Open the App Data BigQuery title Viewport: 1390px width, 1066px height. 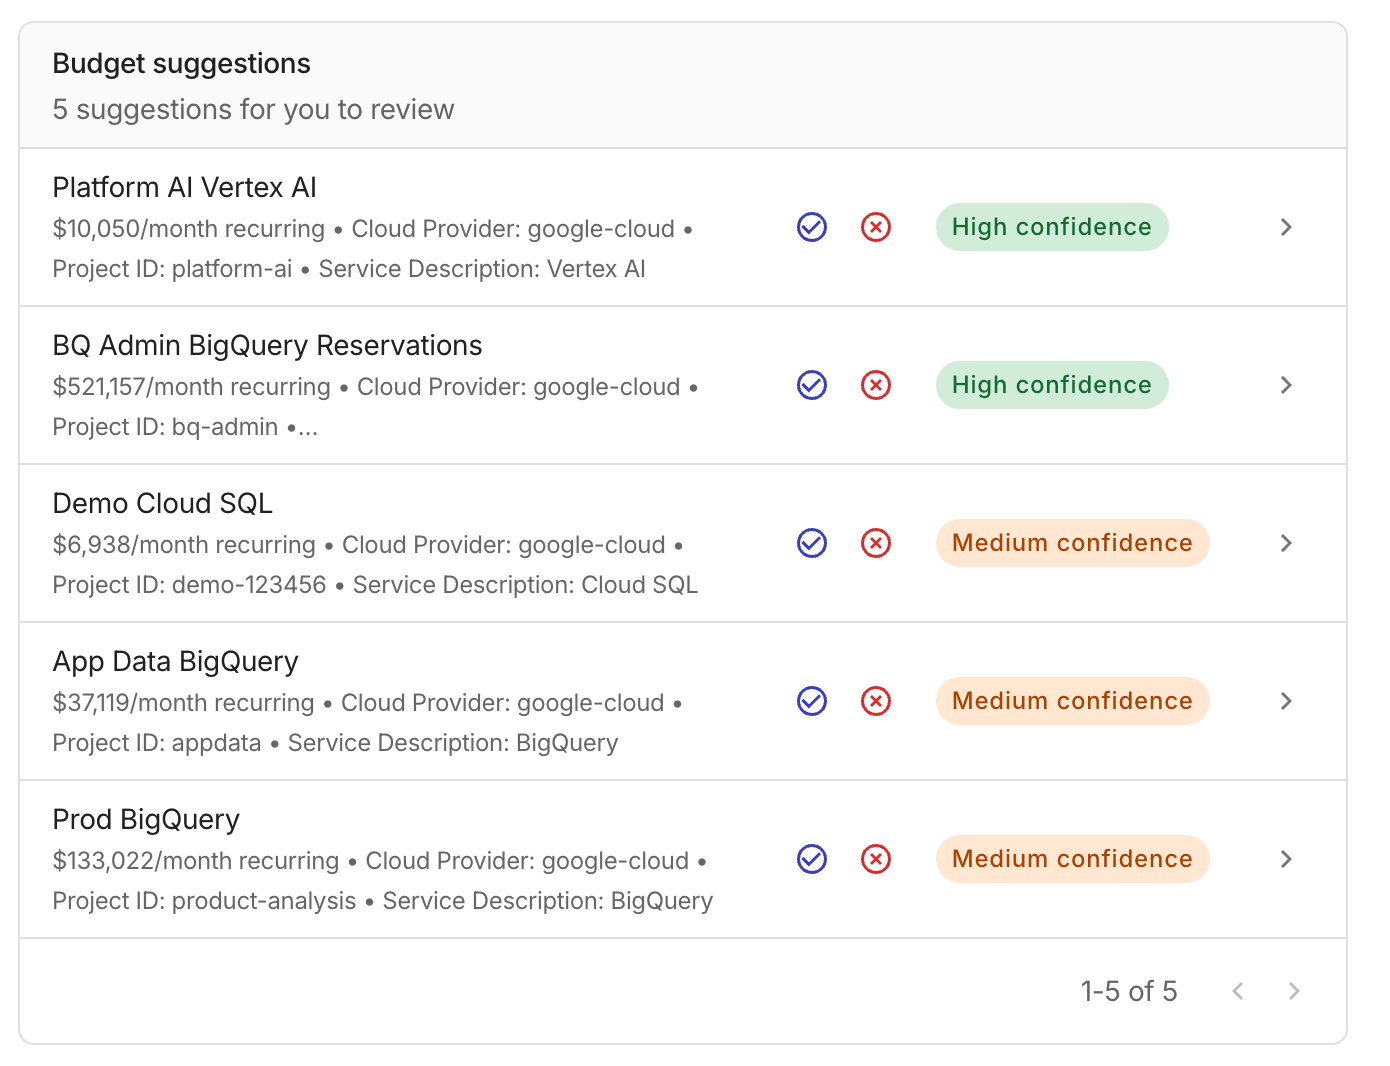point(176,661)
